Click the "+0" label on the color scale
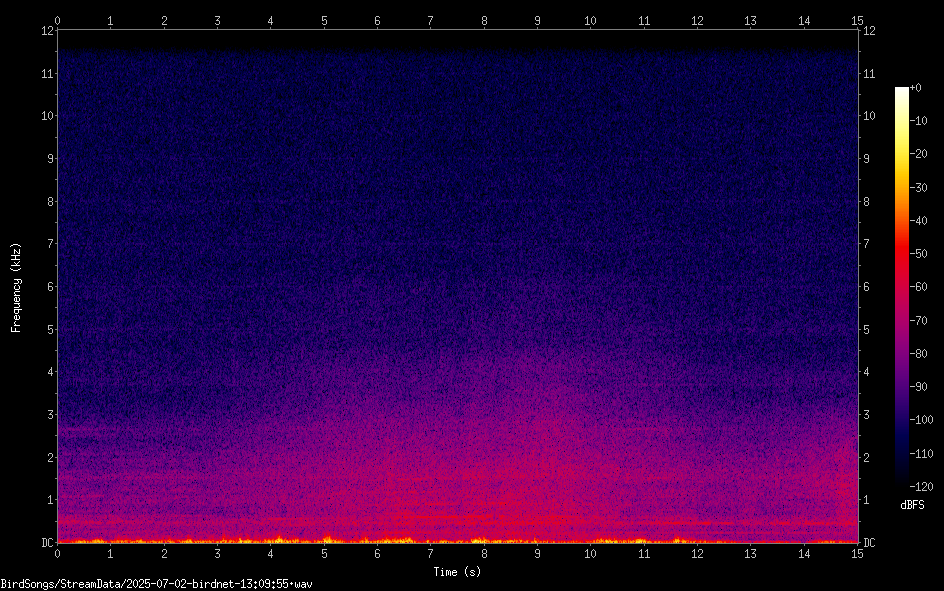The image size is (944, 591). pyautogui.click(x=915, y=88)
